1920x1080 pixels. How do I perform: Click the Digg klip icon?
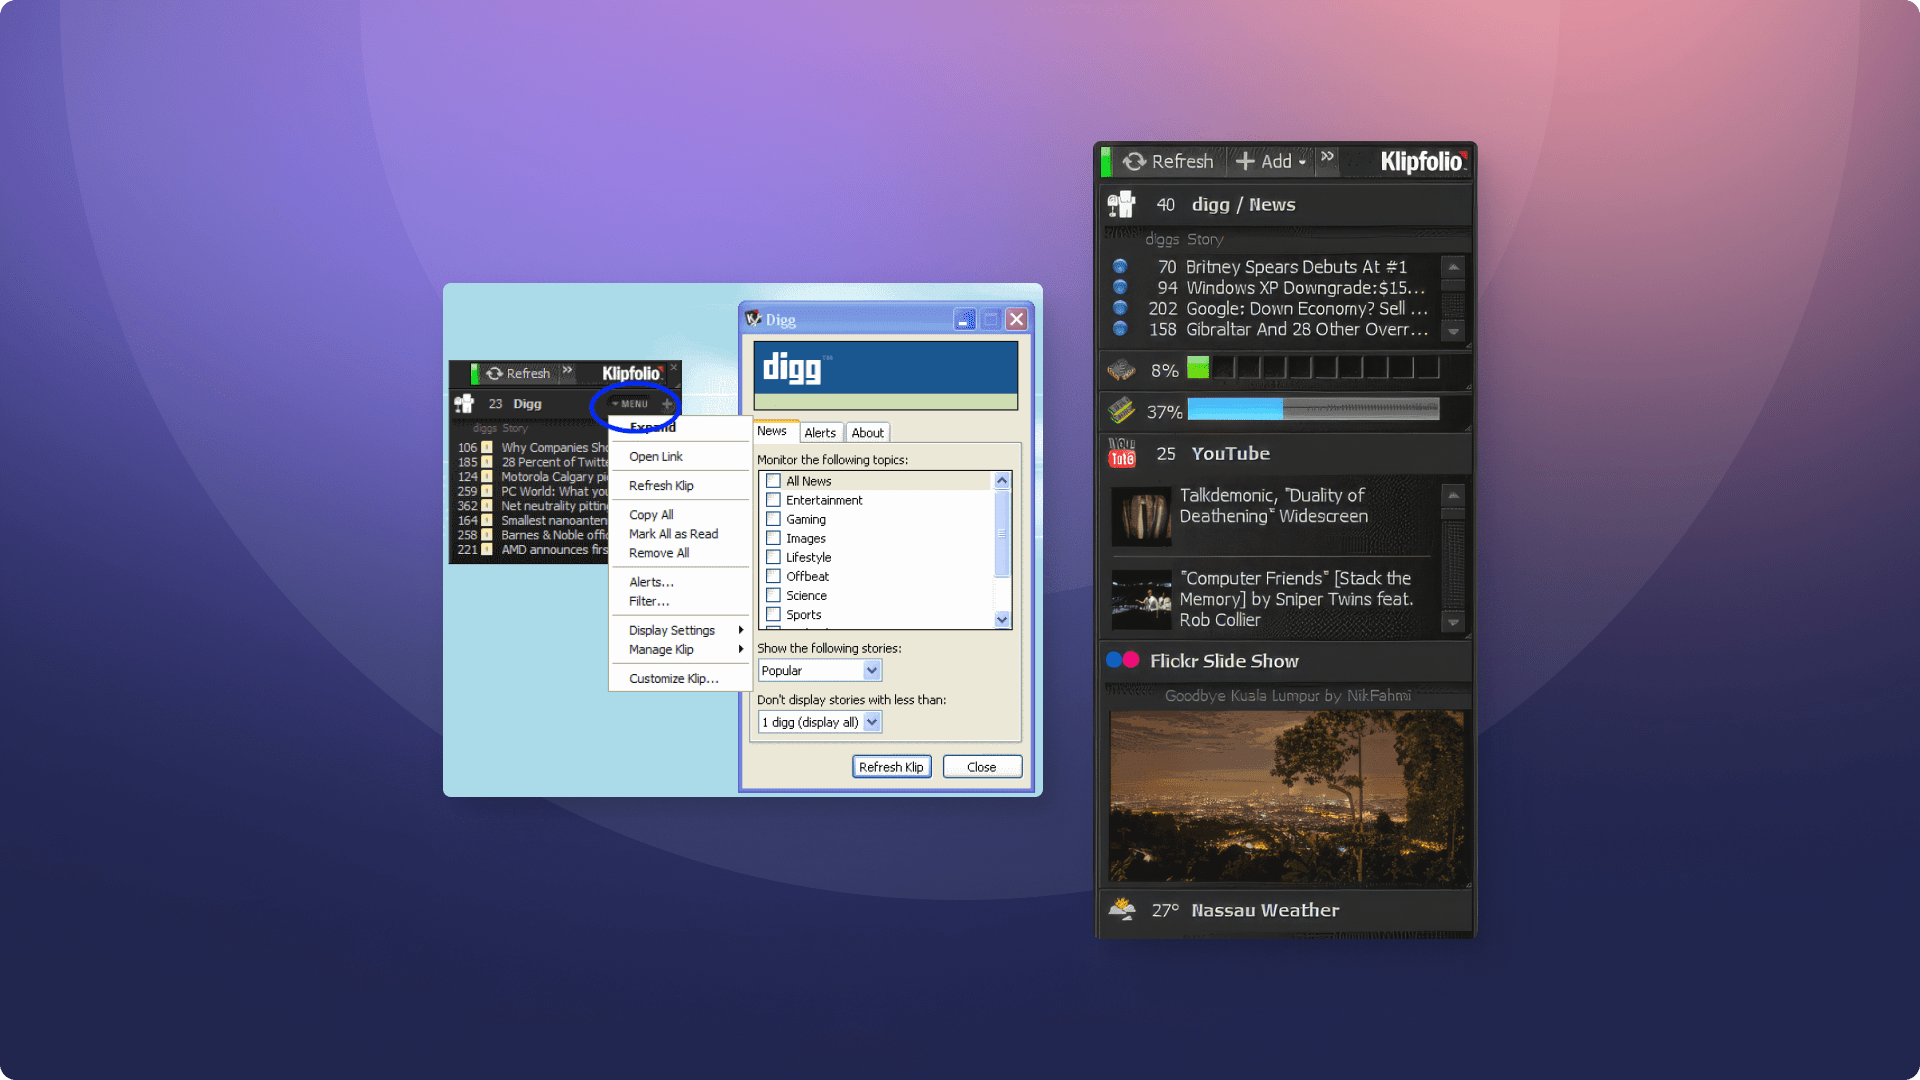[467, 404]
